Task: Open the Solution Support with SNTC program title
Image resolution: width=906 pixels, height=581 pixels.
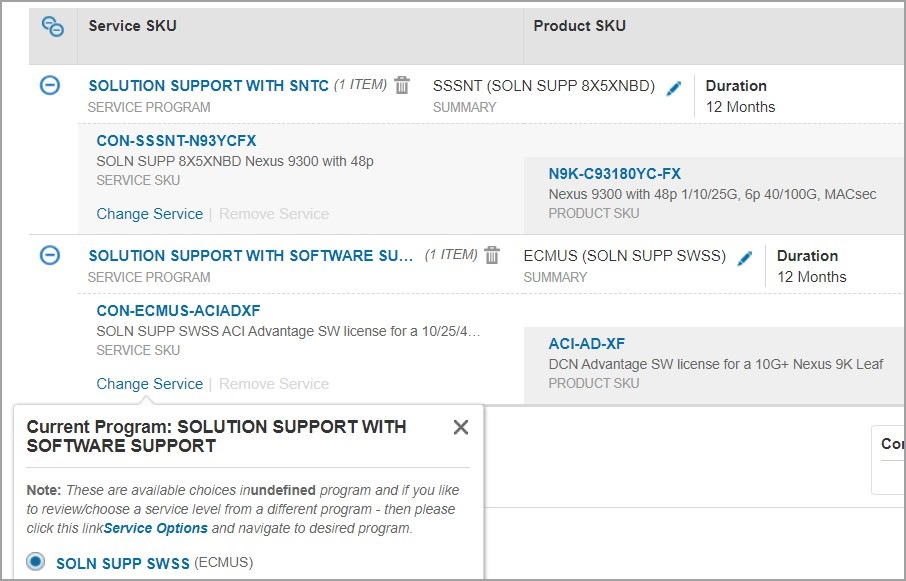Action: (x=208, y=86)
